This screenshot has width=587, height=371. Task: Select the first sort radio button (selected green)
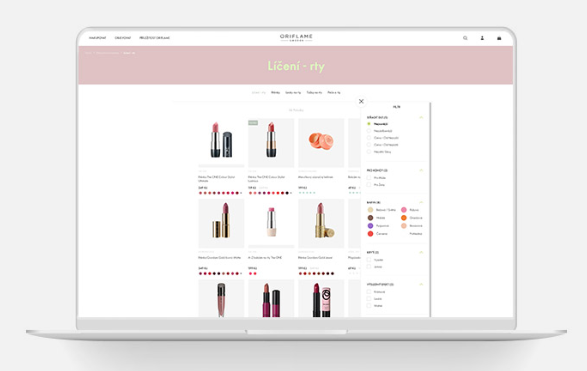369,124
